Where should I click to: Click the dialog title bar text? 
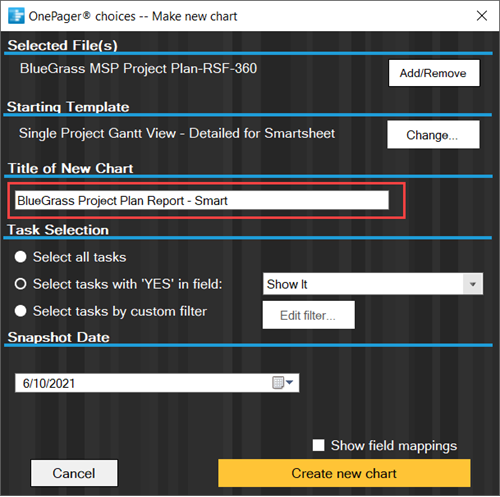133,16
